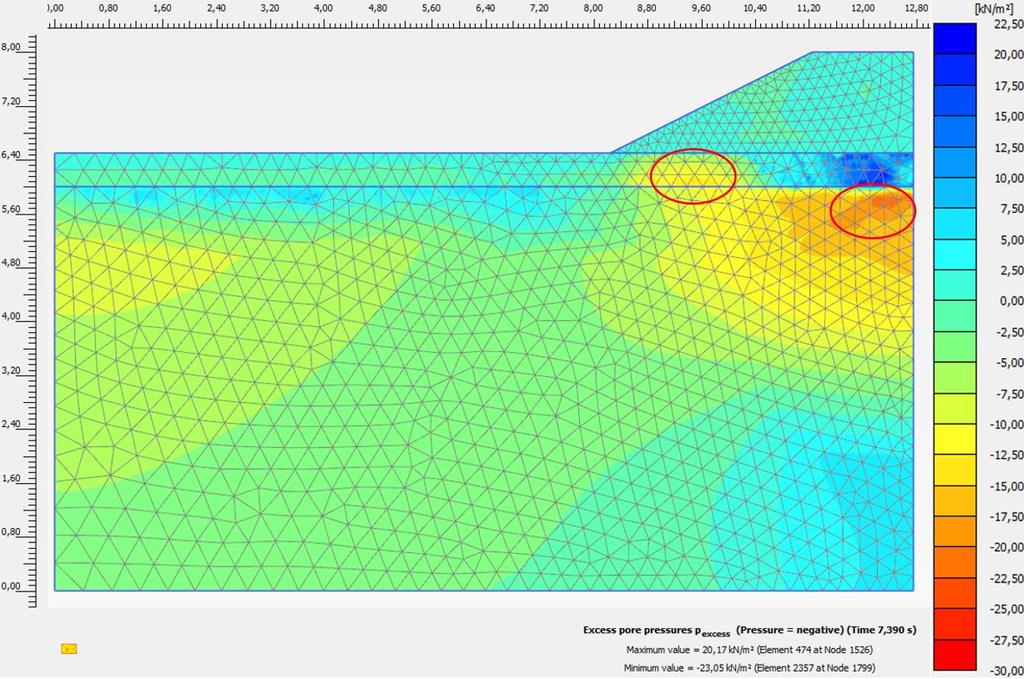Click the 8,00 mark on horizontal ruler
The height and width of the screenshot is (679, 1024).
593,8
